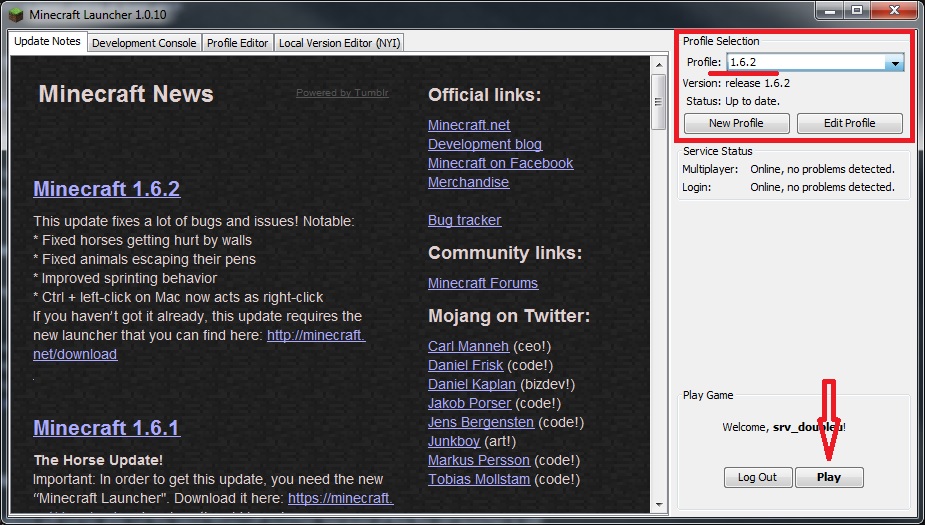
Task: Select Local Version Editor (NYI) tab
Action: click(x=339, y=43)
